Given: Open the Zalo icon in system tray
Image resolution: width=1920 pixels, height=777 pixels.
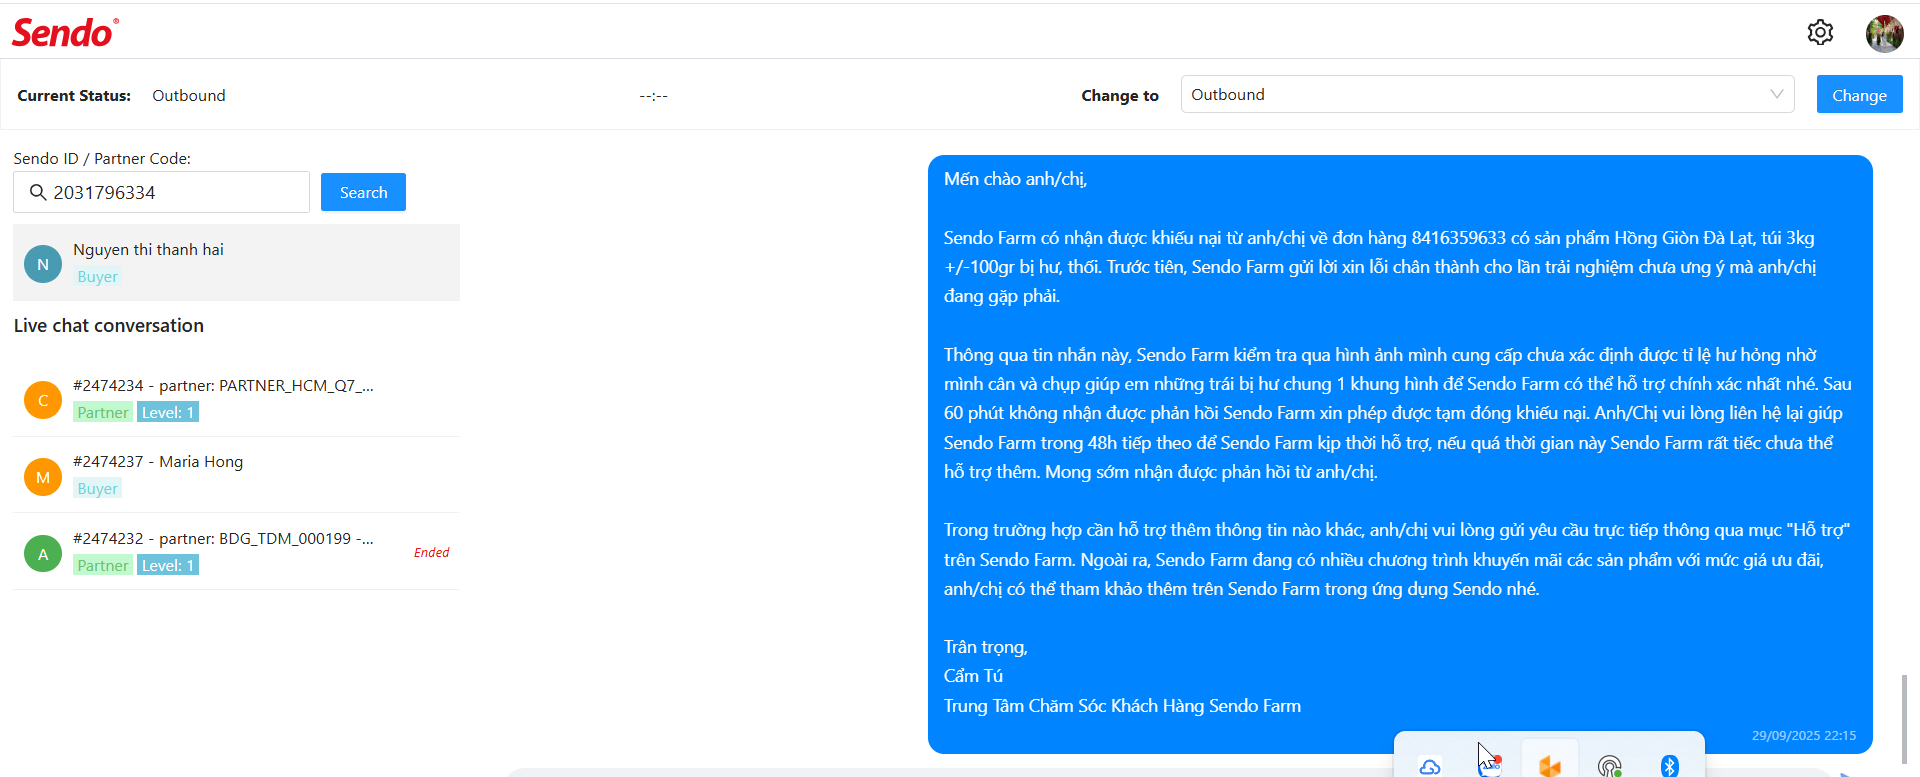Looking at the screenshot, I should [x=1490, y=766].
